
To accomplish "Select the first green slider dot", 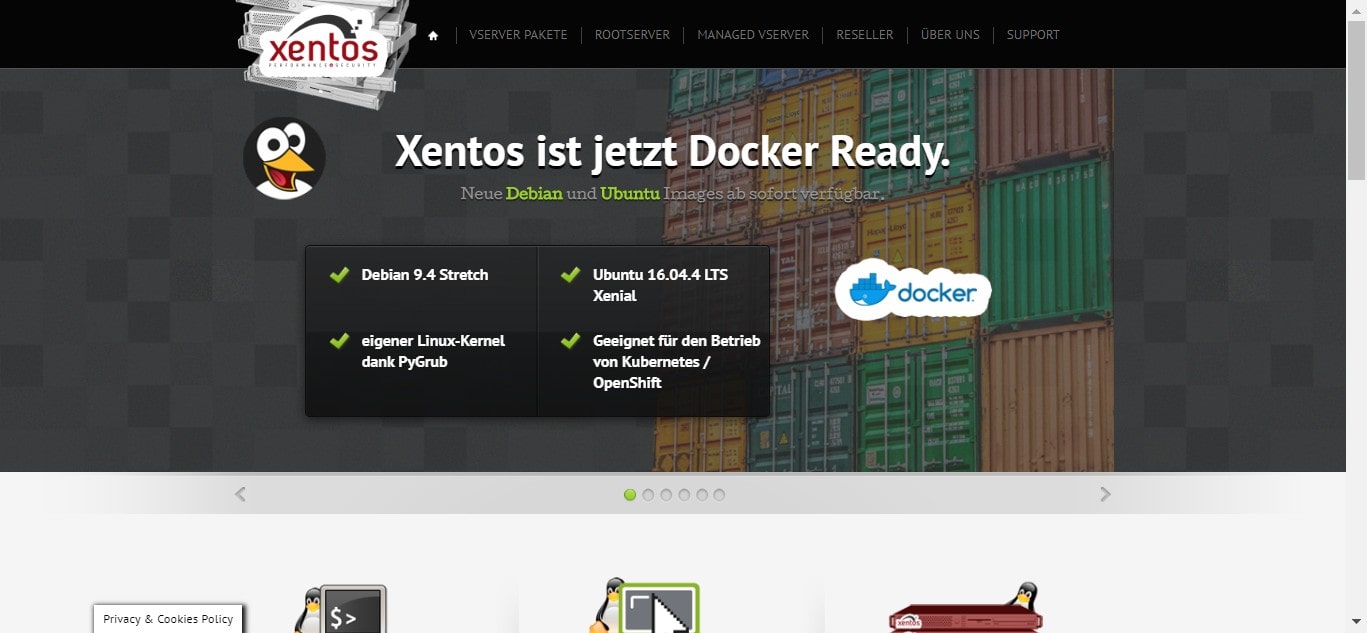I will tap(630, 495).
